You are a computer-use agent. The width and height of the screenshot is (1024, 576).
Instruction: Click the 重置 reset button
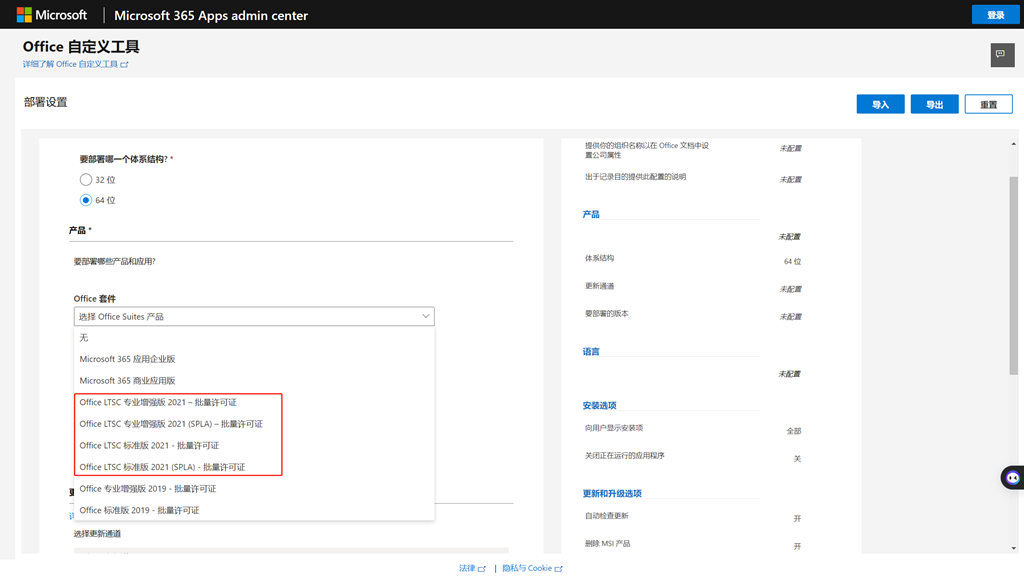click(x=989, y=104)
